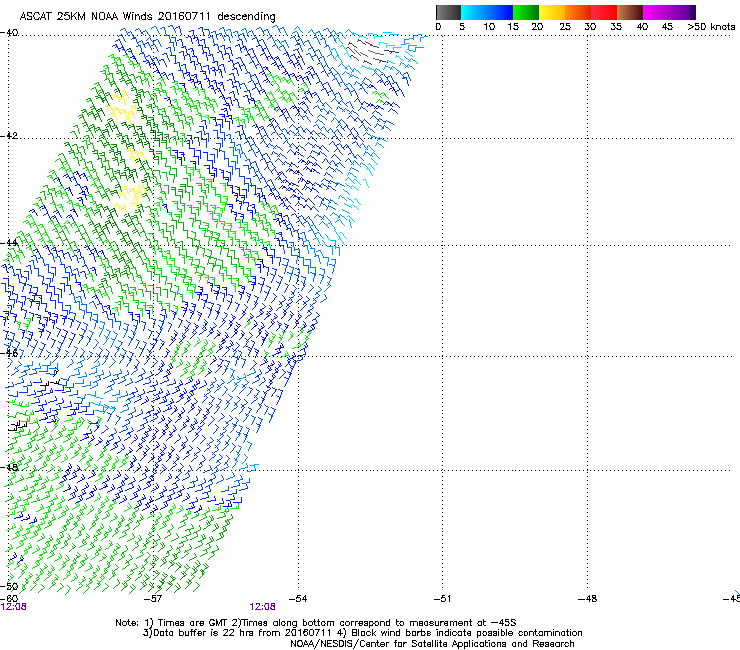Click the -54 longitude axis label
This screenshot has height=650, width=740.
[x=297, y=599]
